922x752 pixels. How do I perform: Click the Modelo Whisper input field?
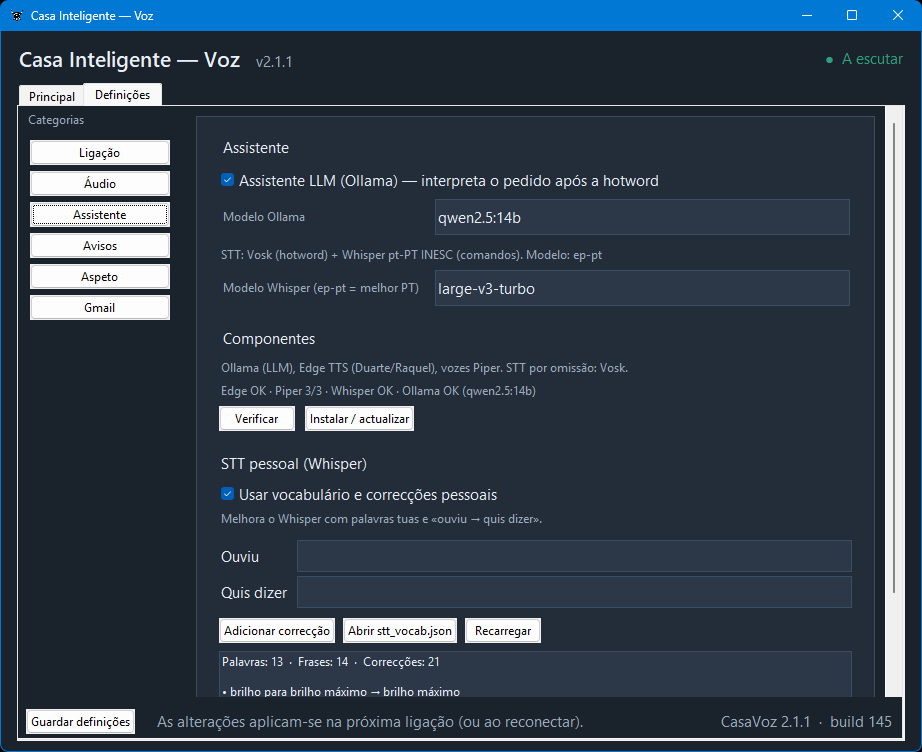[x=642, y=289]
